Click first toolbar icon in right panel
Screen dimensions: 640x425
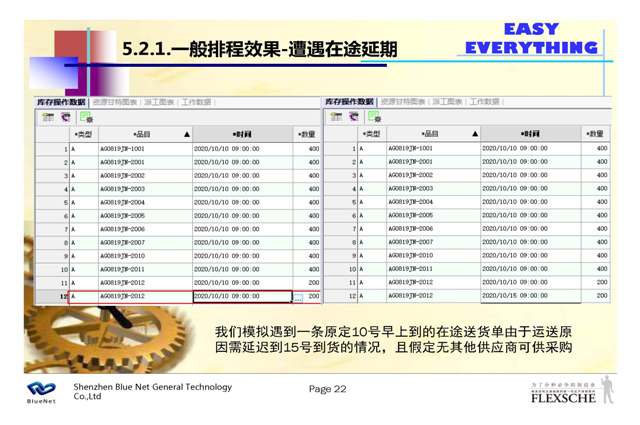click(x=336, y=117)
